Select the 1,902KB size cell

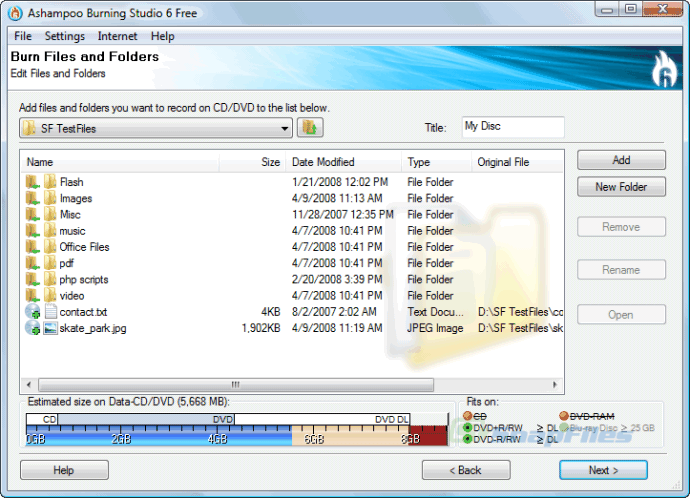click(x=261, y=328)
